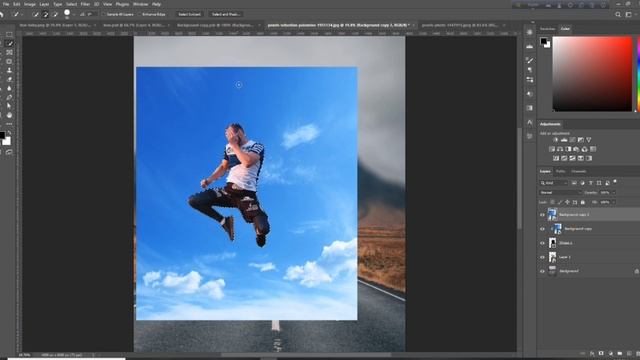
Task: Click the Subtract from Selection mode icon
Action: click(x=55, y=14)
